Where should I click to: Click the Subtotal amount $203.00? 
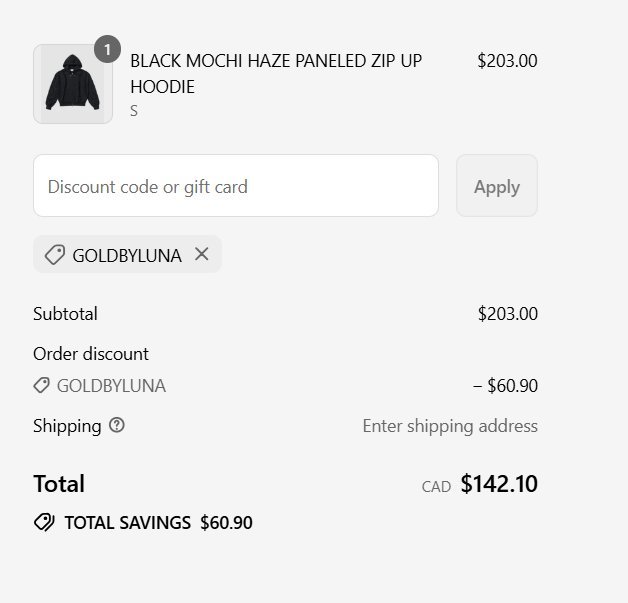pyautogui.click(x=507, y=314)
